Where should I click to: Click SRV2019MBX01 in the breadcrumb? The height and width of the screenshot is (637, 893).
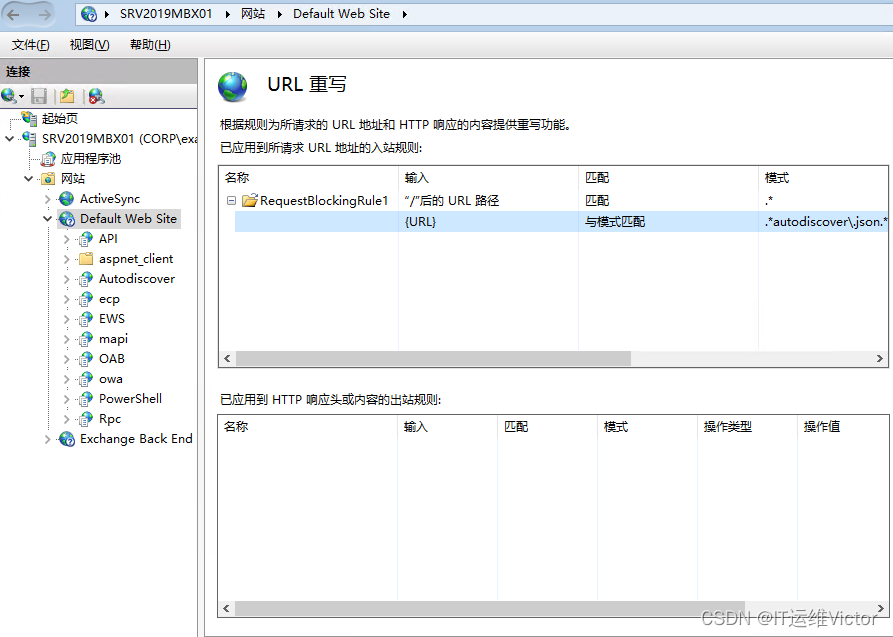(x=166, y=14)
